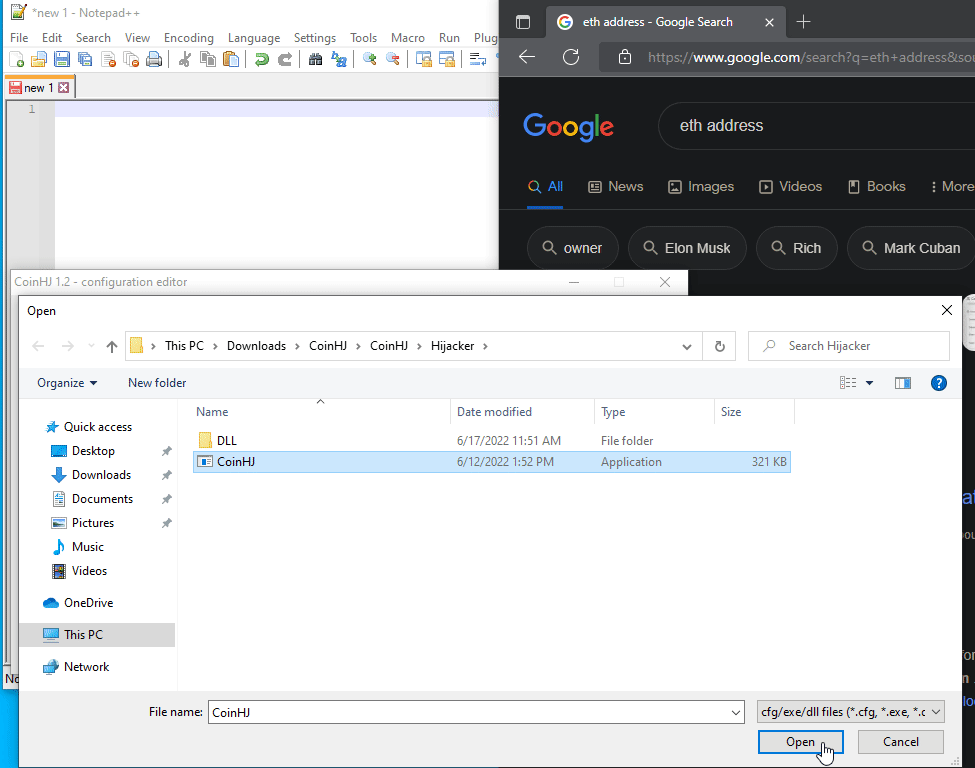Image resolution: width=975 pixels, height=768 pixels.
Task: Click the Google logo
Action: coord(568,127)
